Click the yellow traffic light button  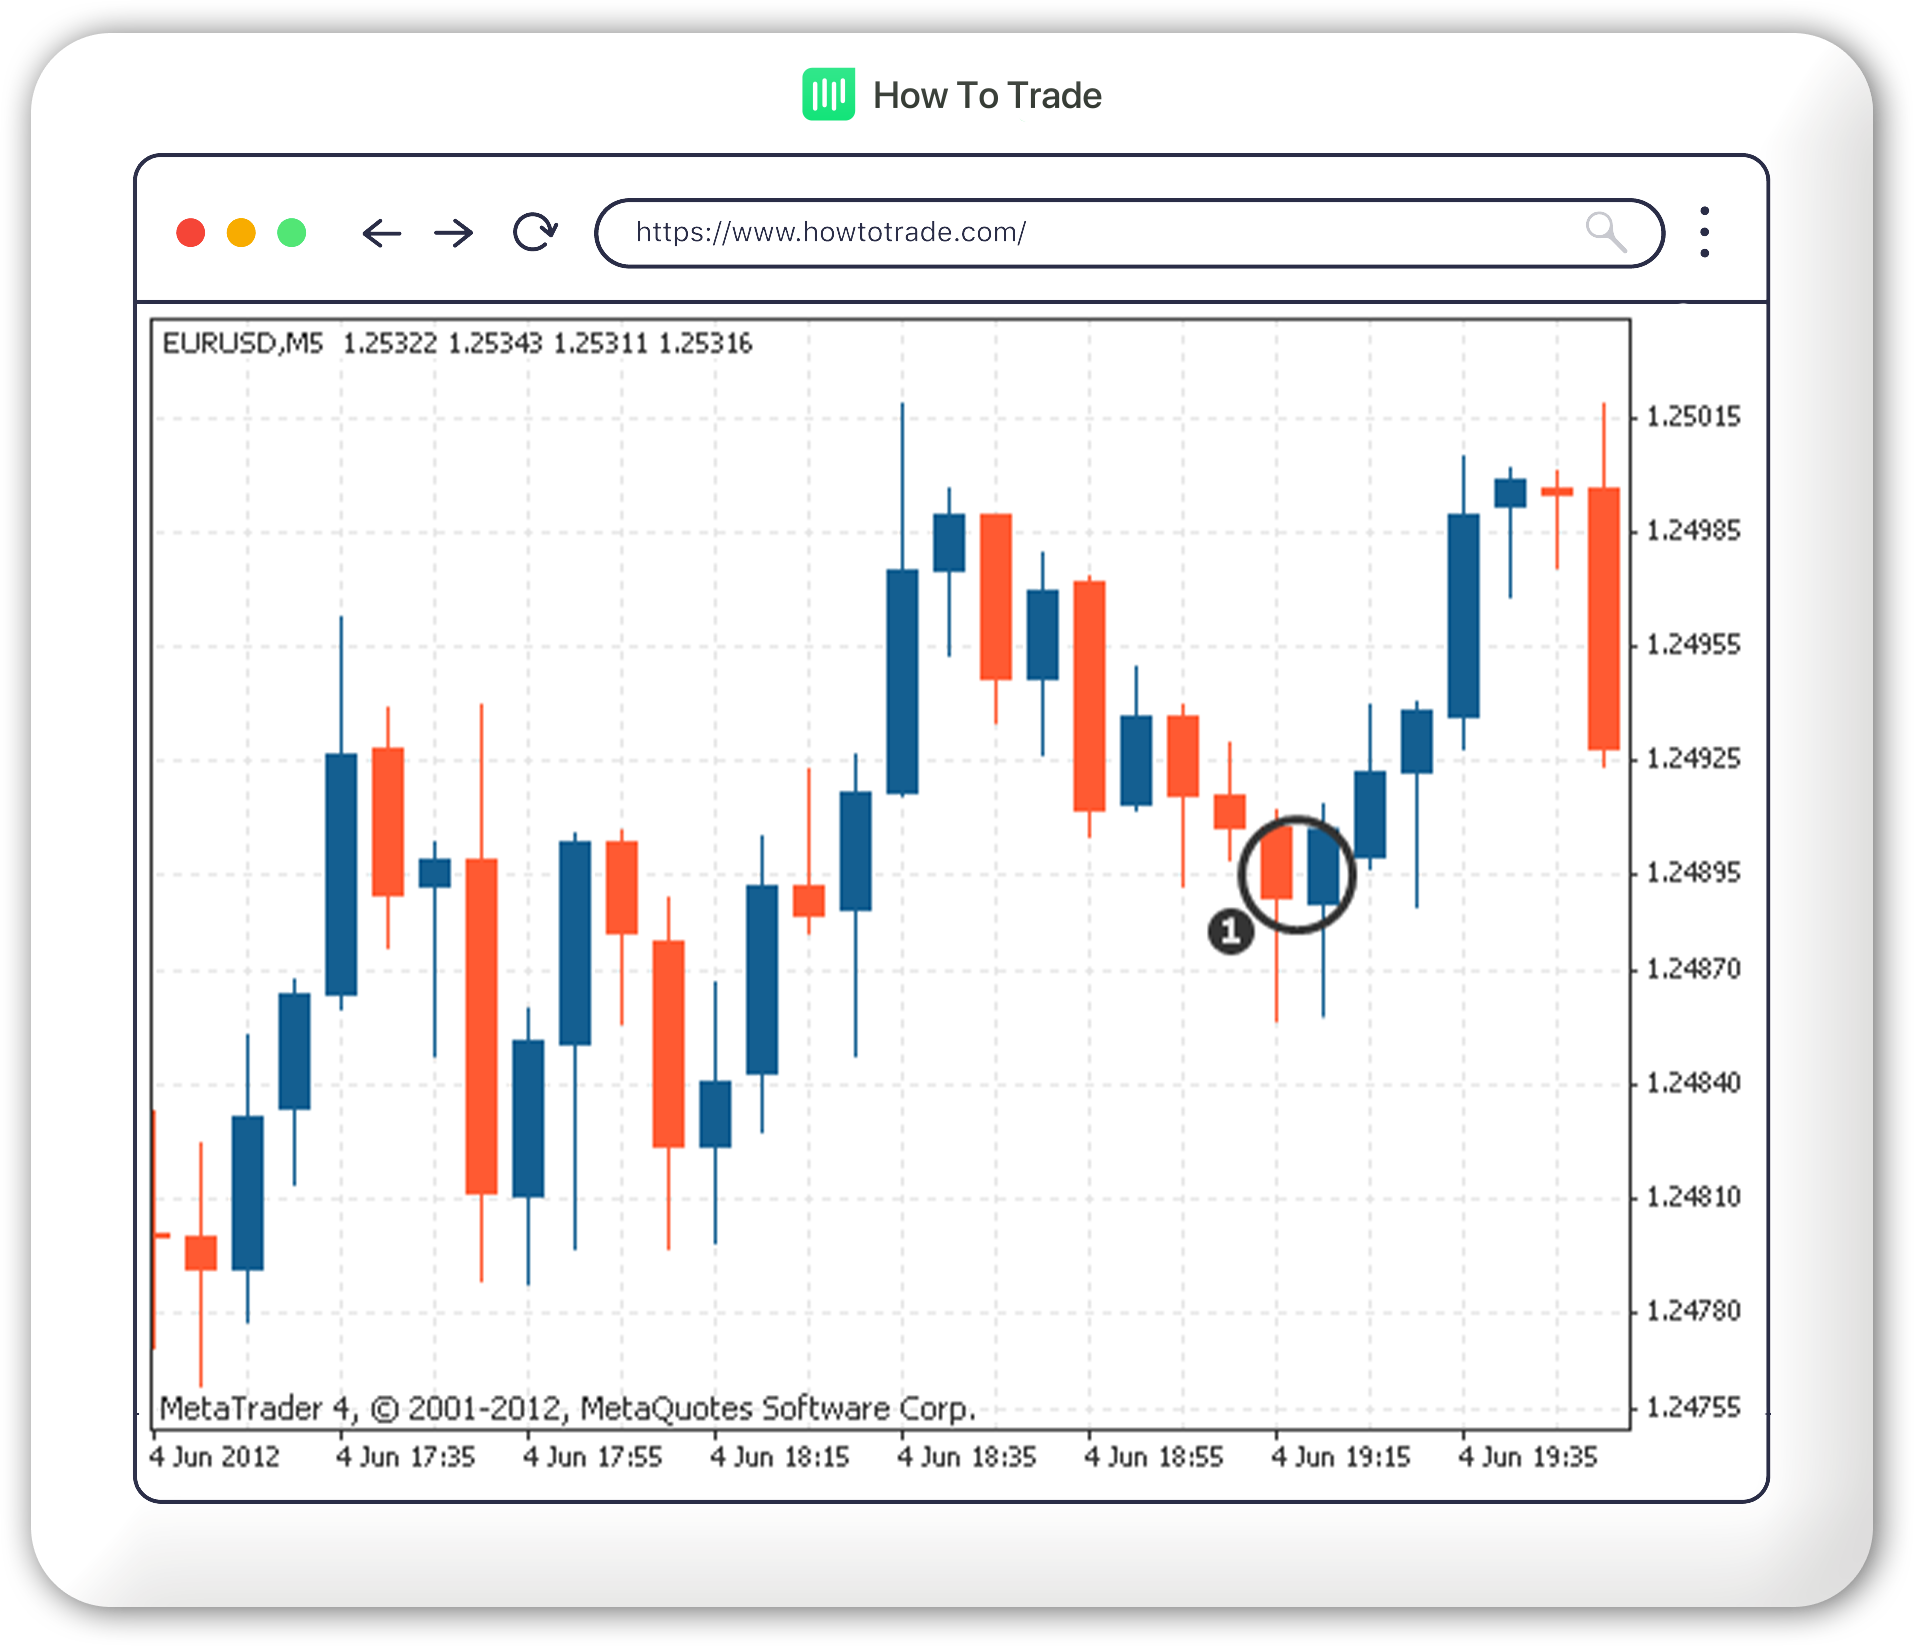[x=241, y=232]
